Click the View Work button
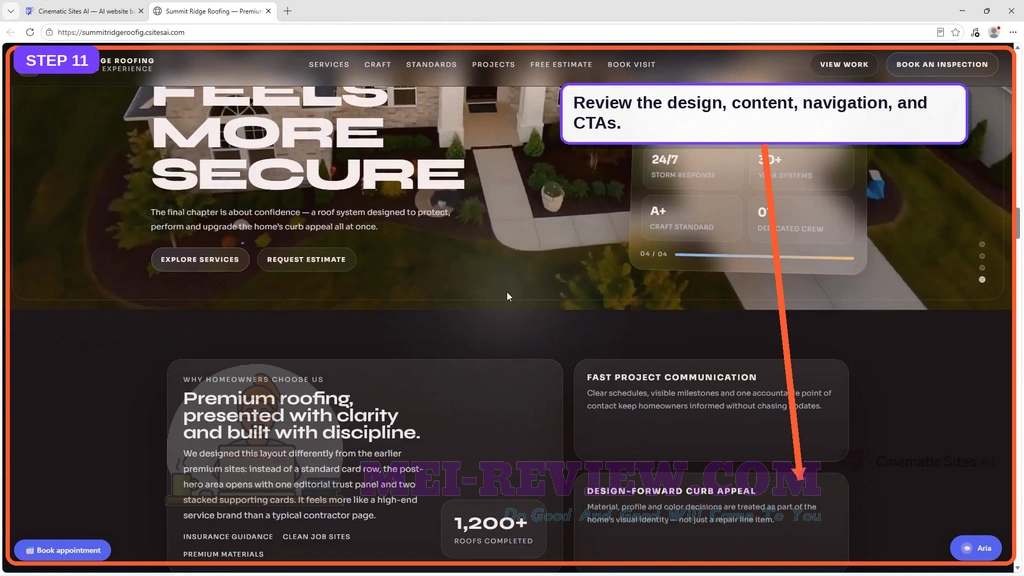 click(844, 65)
